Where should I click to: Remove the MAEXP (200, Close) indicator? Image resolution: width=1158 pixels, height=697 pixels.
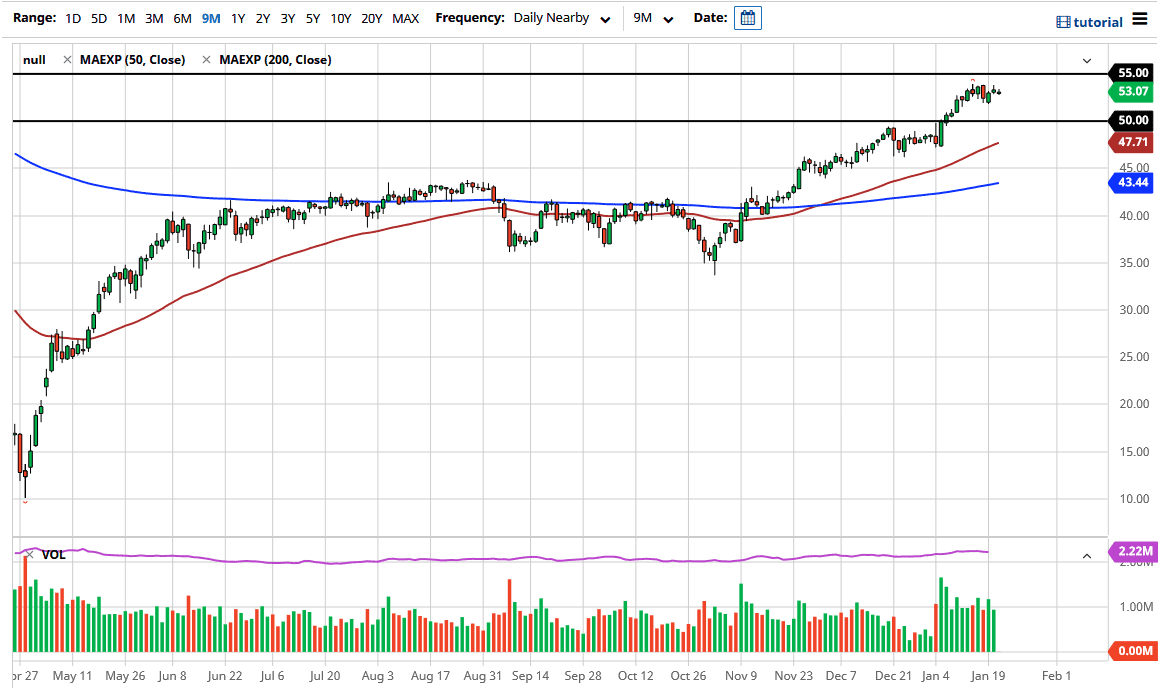207,60
